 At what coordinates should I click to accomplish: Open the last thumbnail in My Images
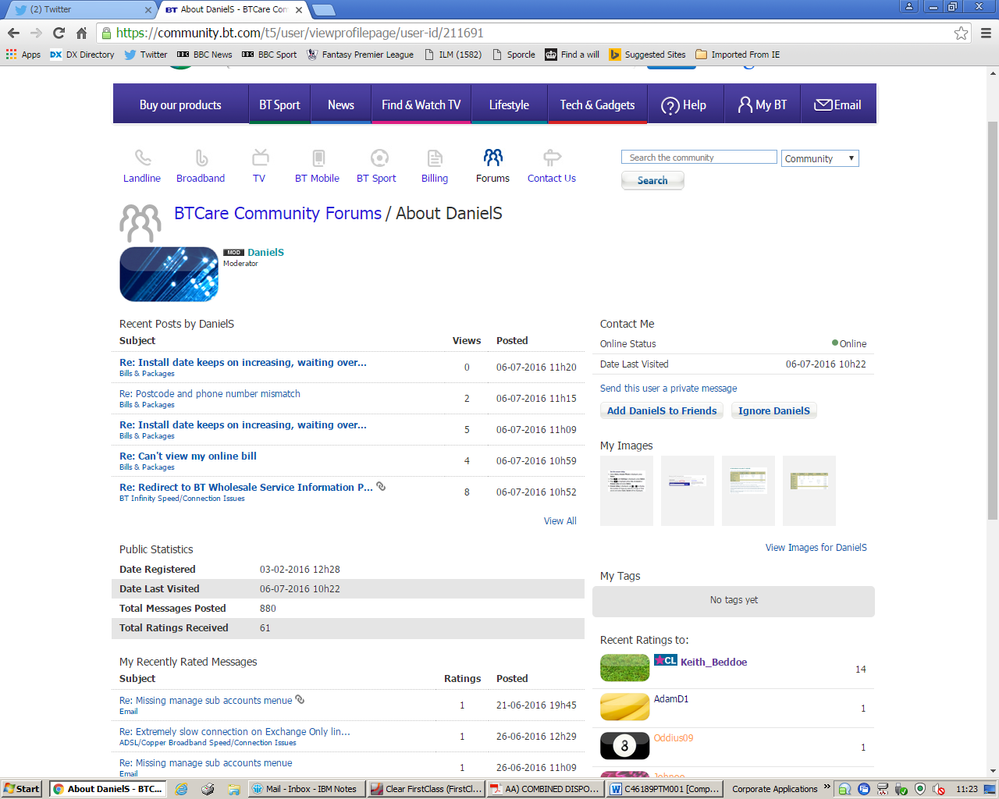point(809,491)
